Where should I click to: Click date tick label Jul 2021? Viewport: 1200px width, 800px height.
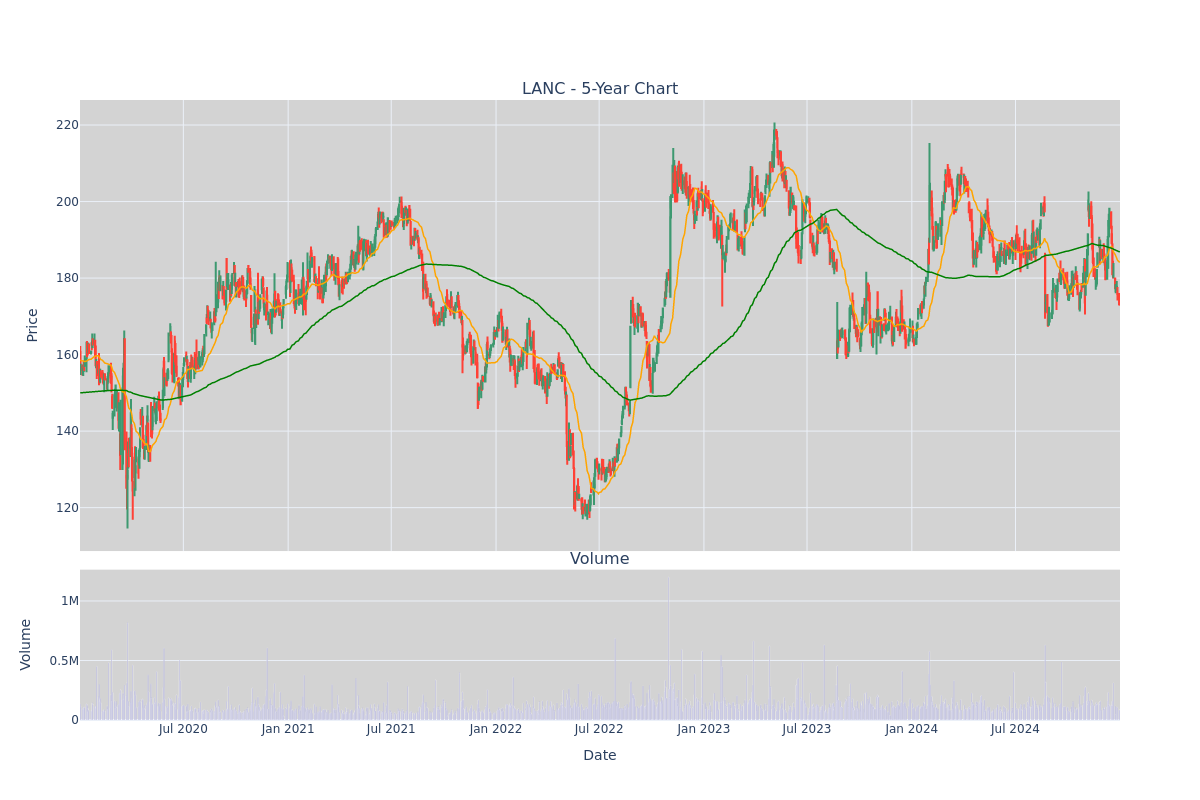[391, 729]
